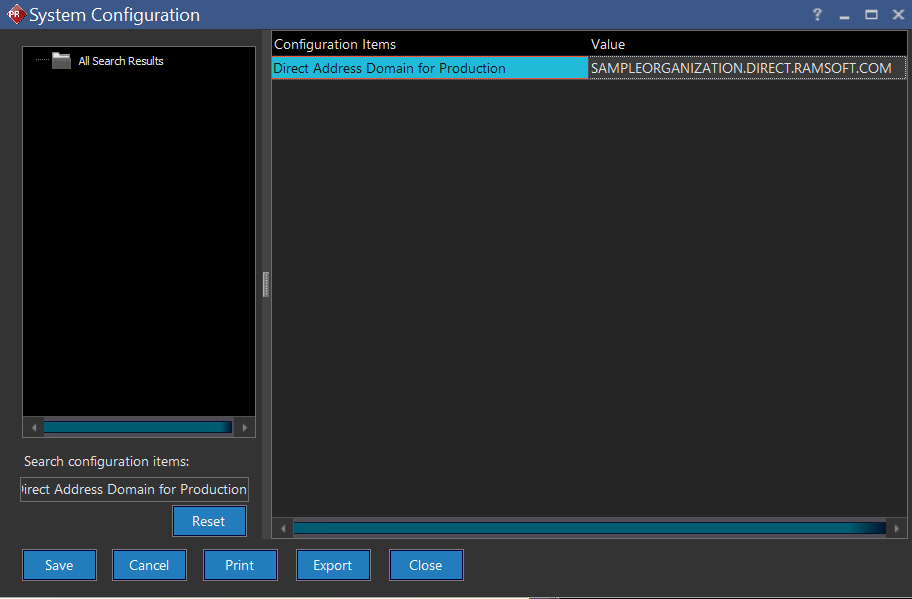Select the All Search Results tree node
The width and height of the screenshot is (912, 599).
click(120, 61)
